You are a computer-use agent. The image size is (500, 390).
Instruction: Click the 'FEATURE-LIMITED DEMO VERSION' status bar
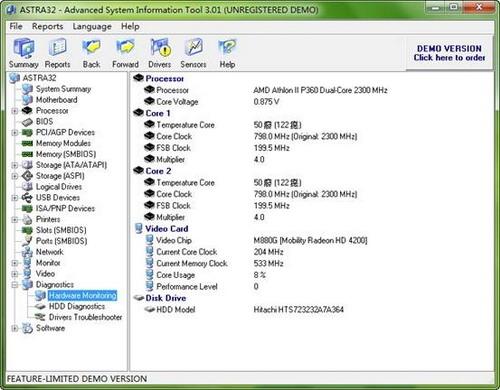(x=77, y=379)
